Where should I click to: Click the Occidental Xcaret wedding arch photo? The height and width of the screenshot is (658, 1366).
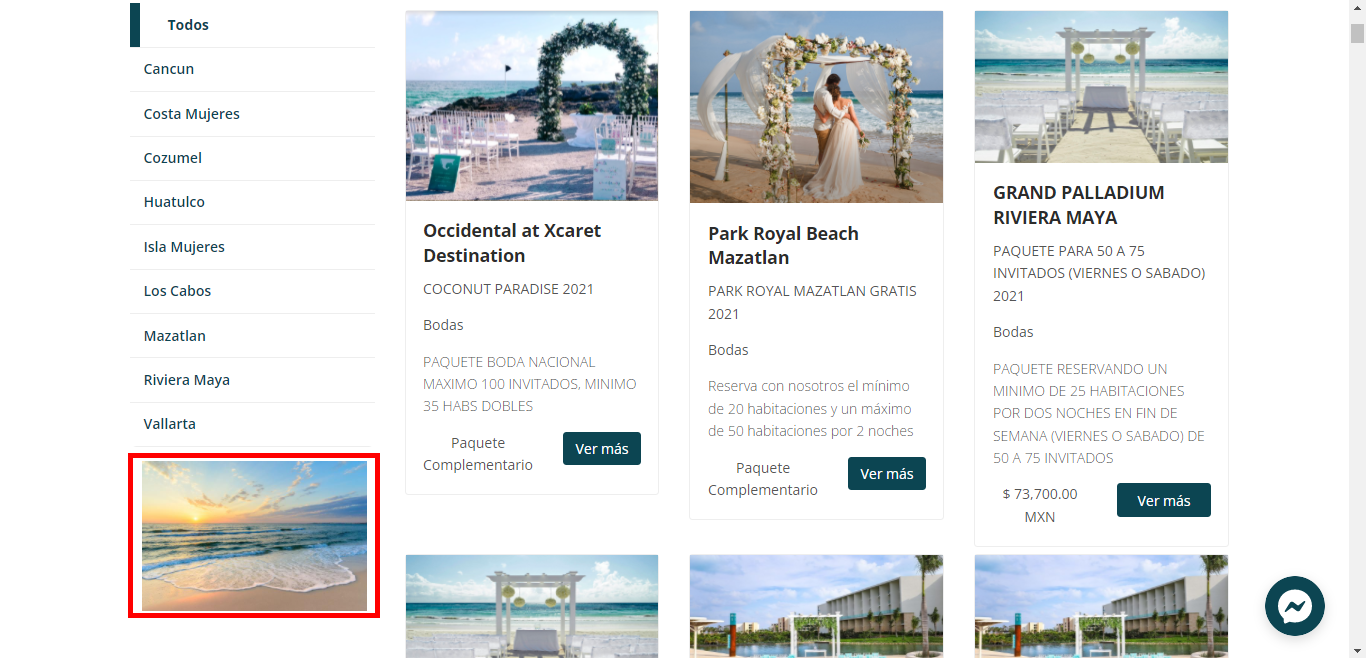(532, 106)
